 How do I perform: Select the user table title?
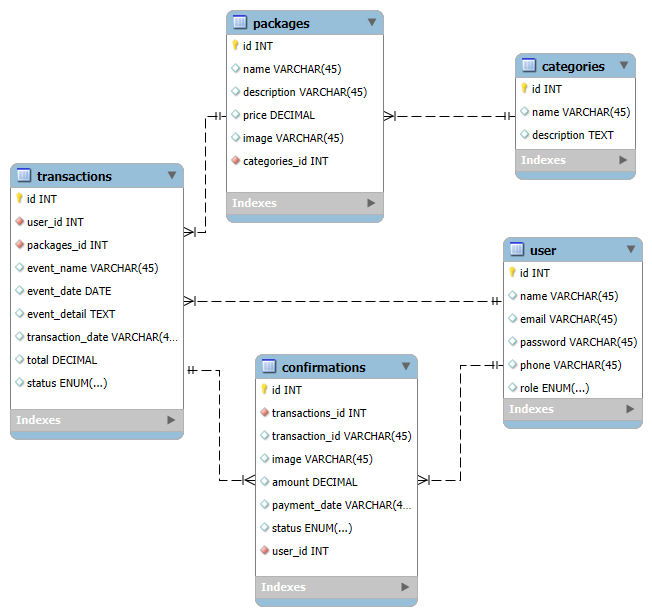tap(543, 250)
